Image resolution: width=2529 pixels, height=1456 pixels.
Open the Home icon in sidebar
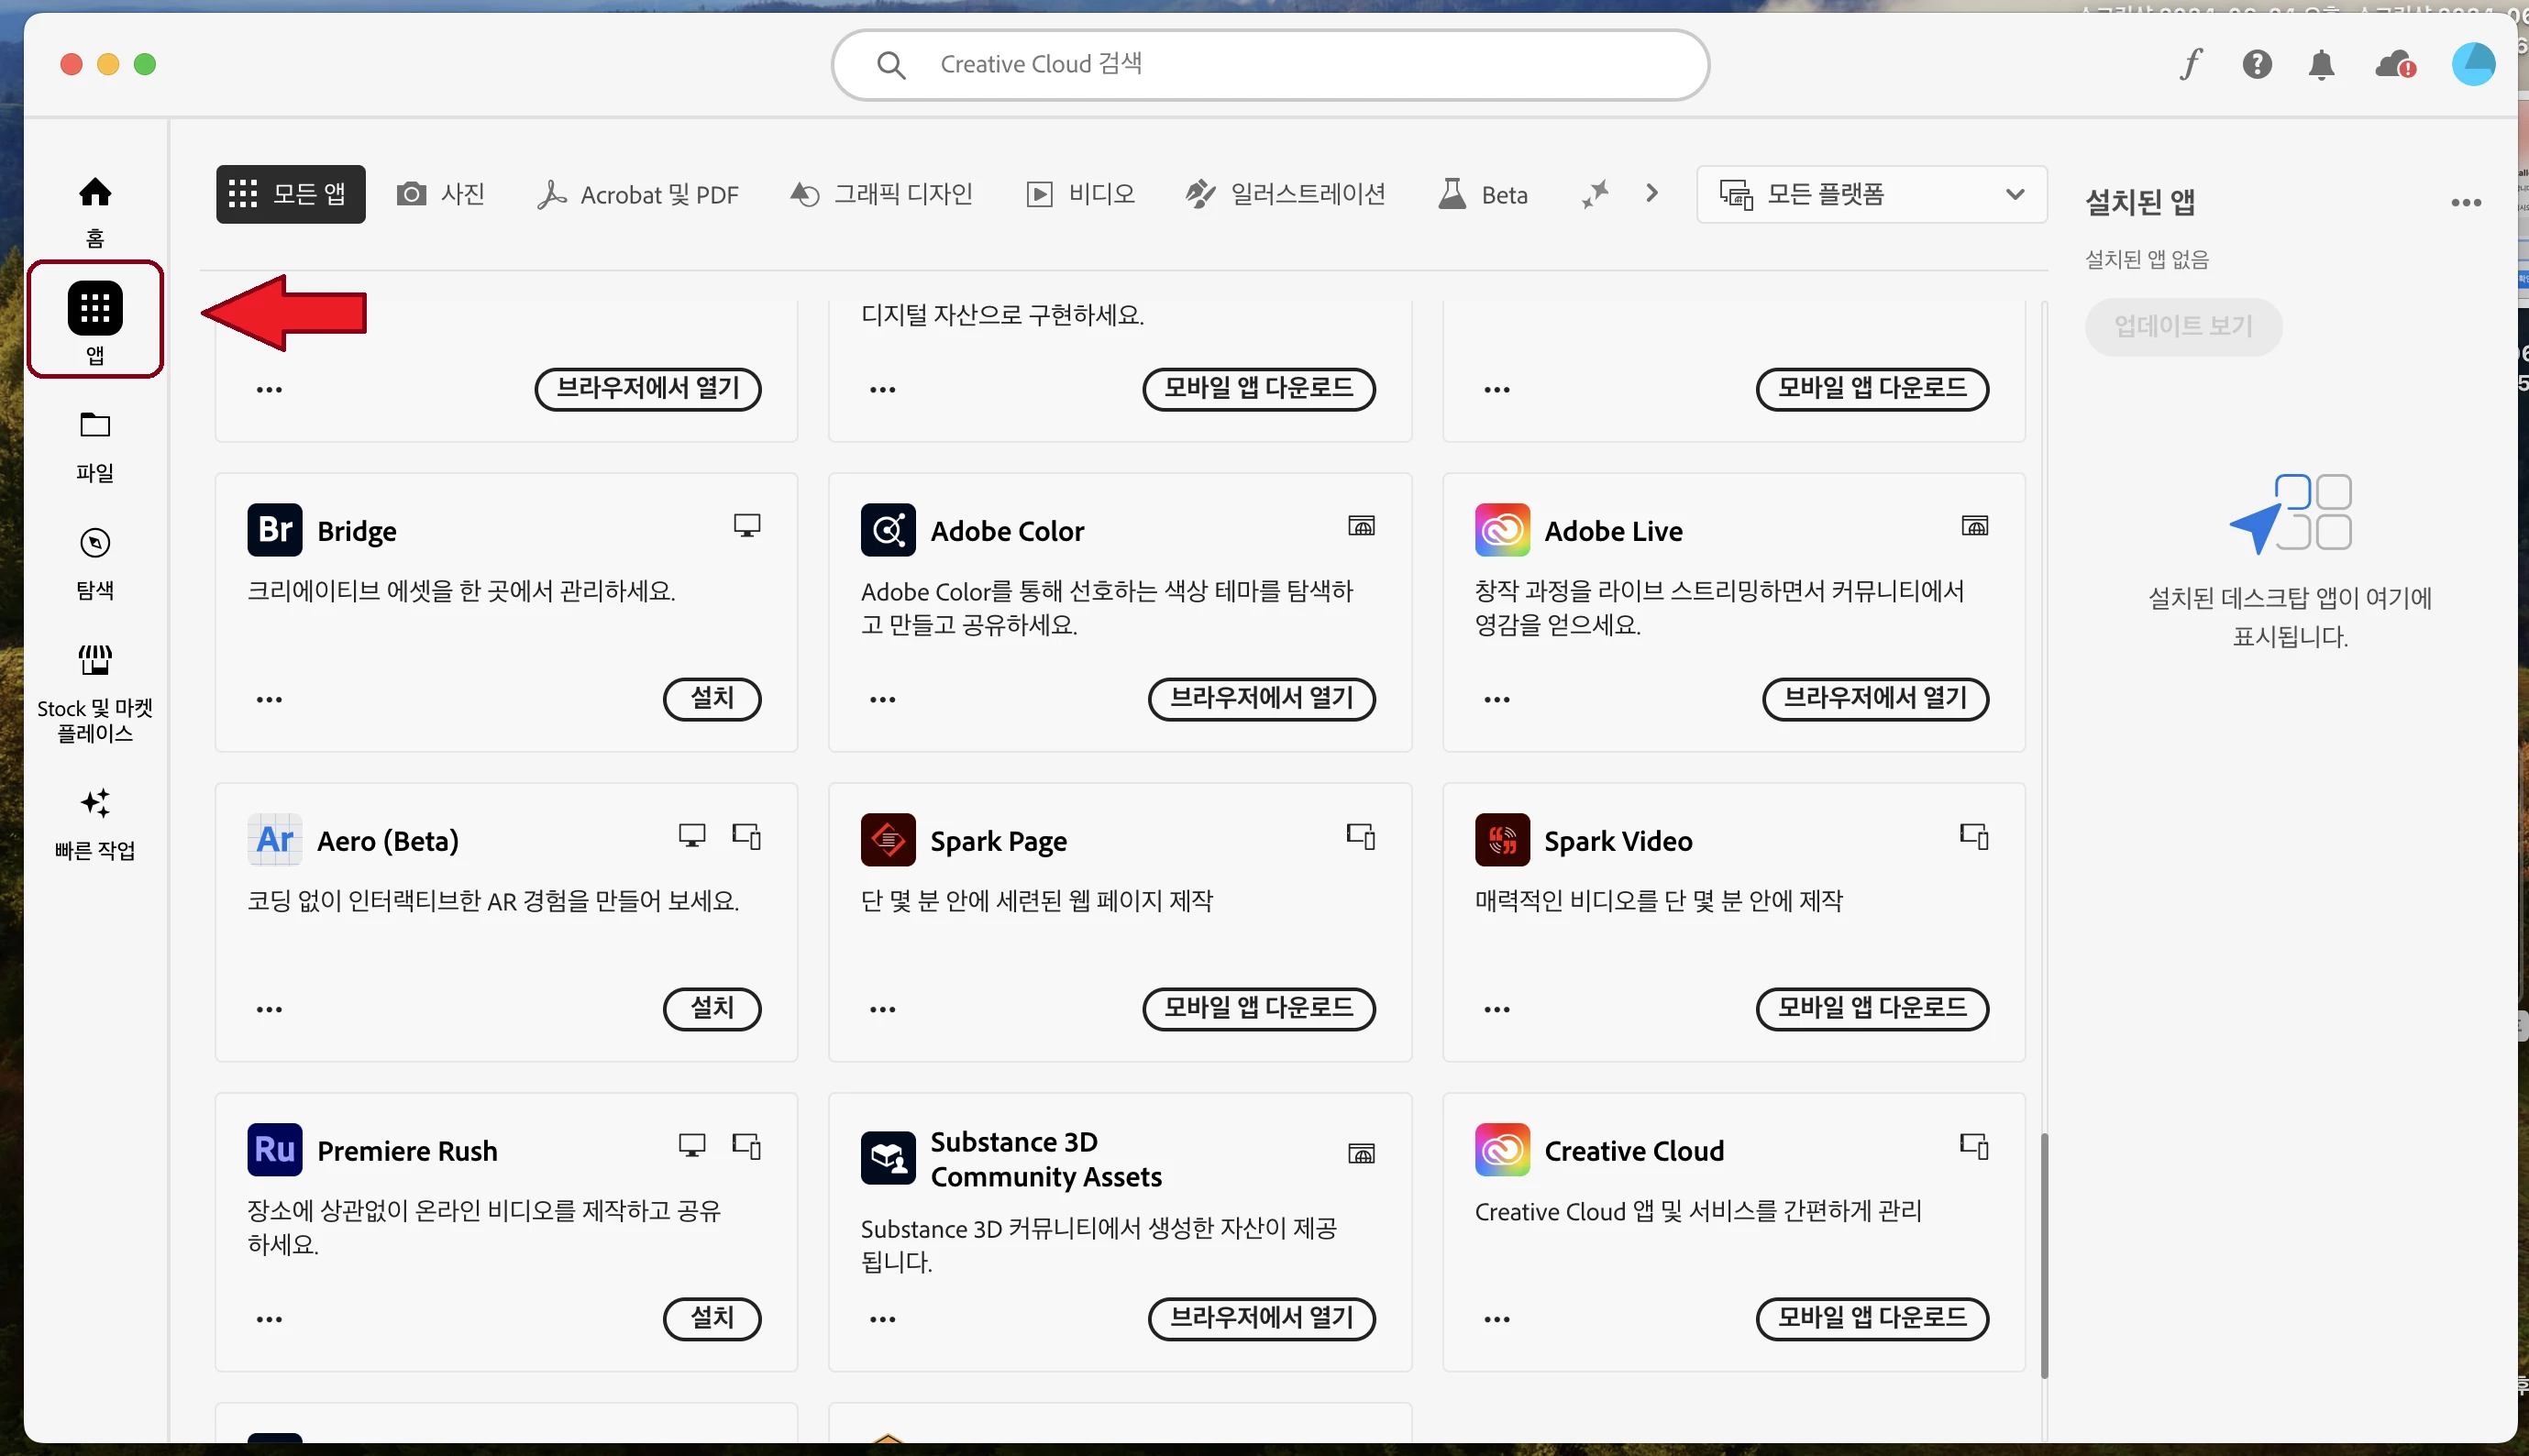click(x=95, y=193)
